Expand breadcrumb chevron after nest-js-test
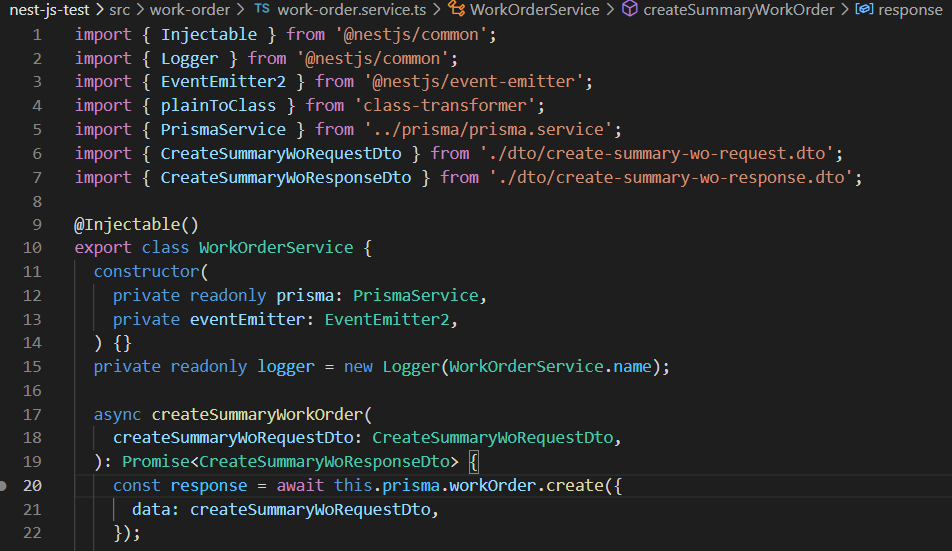 pyautogui.click(x=100, y=10)
